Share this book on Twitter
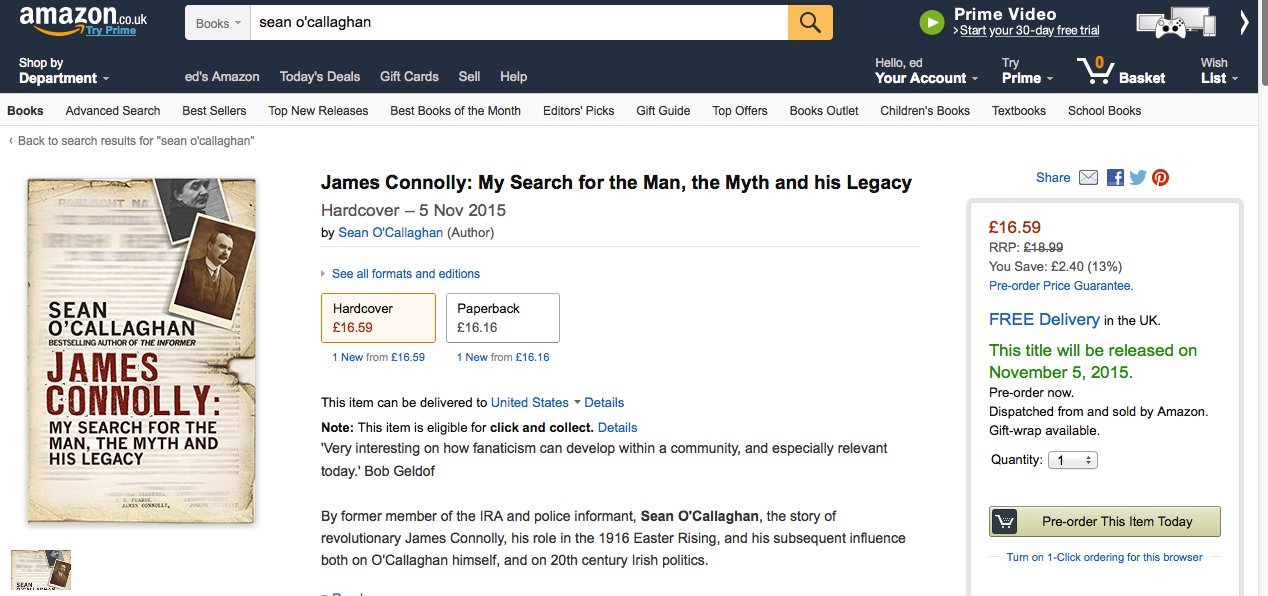Screen dimensions: 1268x596 (x=1138, y=178)
